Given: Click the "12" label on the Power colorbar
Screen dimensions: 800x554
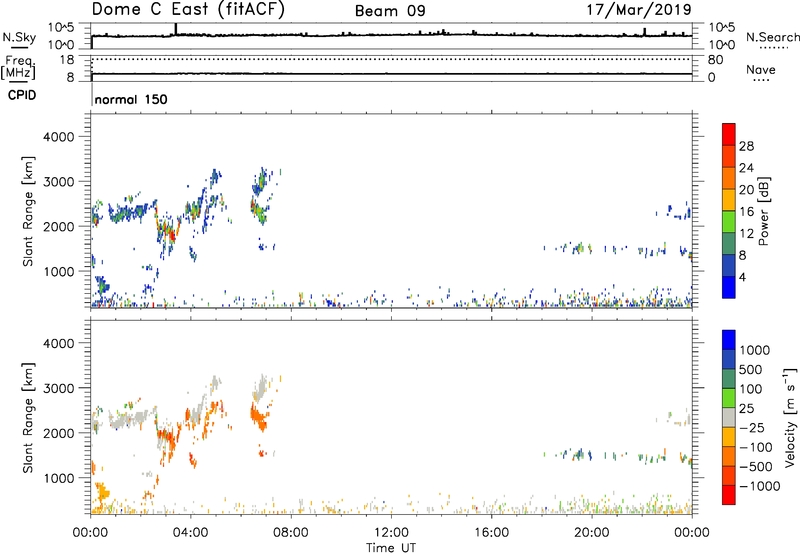Looking at the screenshot, I should point(746,234).
